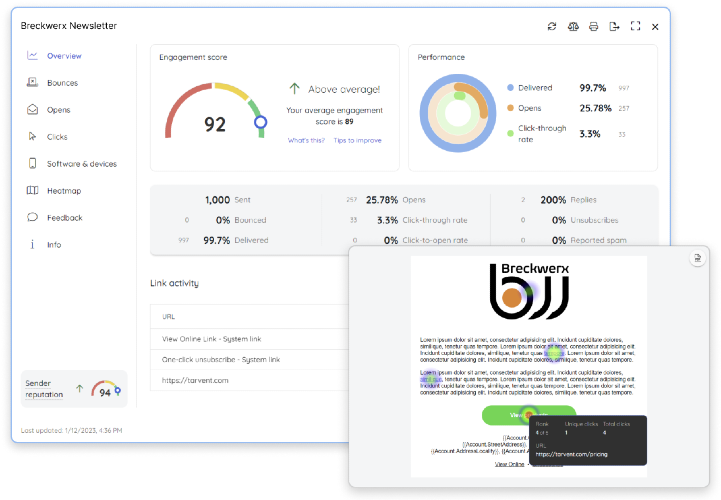This screenshot has height=500, width=721.
Task: Open the compare (balance scale) icon
Action: 573,26
